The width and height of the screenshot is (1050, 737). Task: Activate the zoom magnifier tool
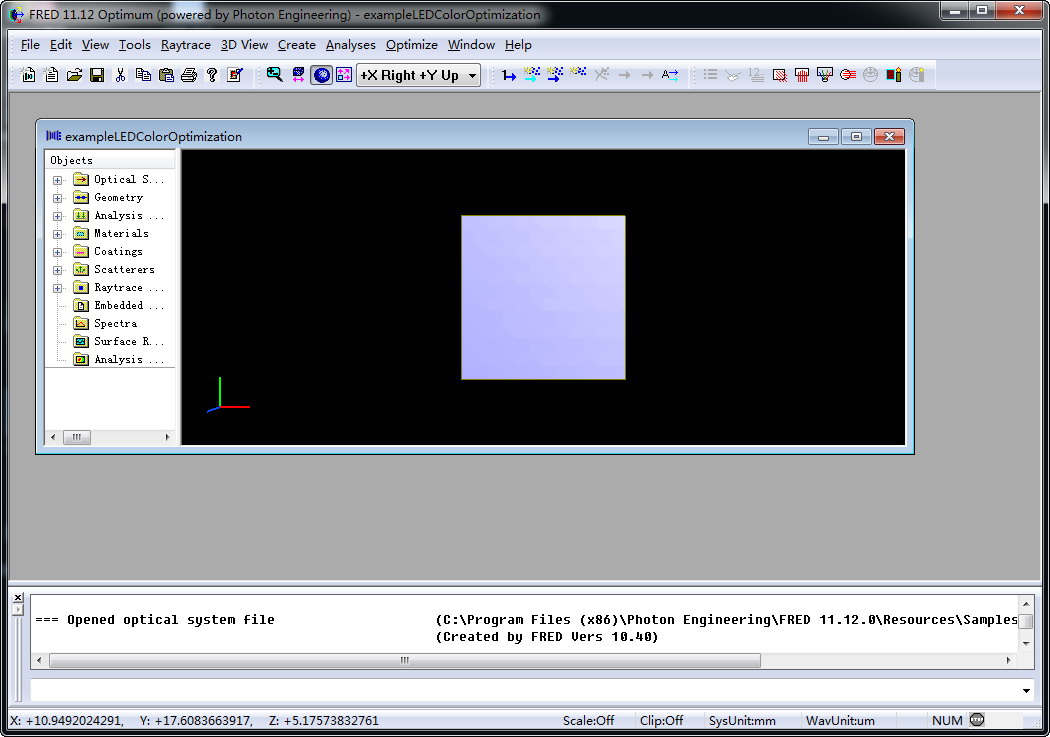point(275,75)
